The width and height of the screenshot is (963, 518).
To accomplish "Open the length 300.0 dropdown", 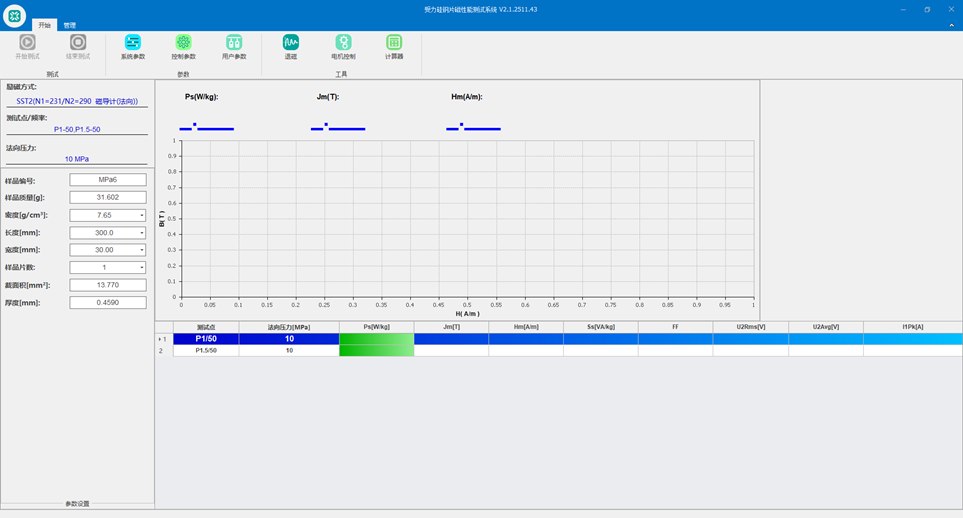I will [x=142, y=233].
